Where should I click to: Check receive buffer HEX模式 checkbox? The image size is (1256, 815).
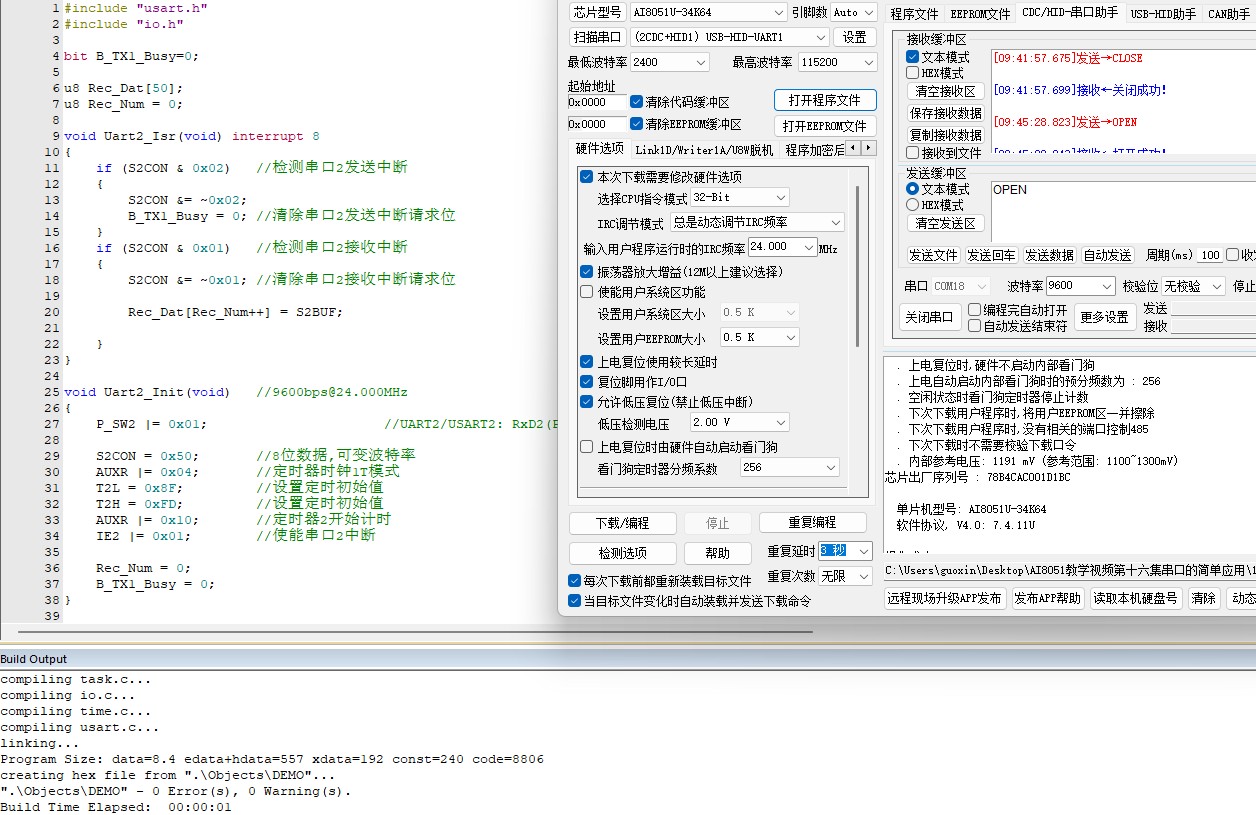tap(912, 73)
